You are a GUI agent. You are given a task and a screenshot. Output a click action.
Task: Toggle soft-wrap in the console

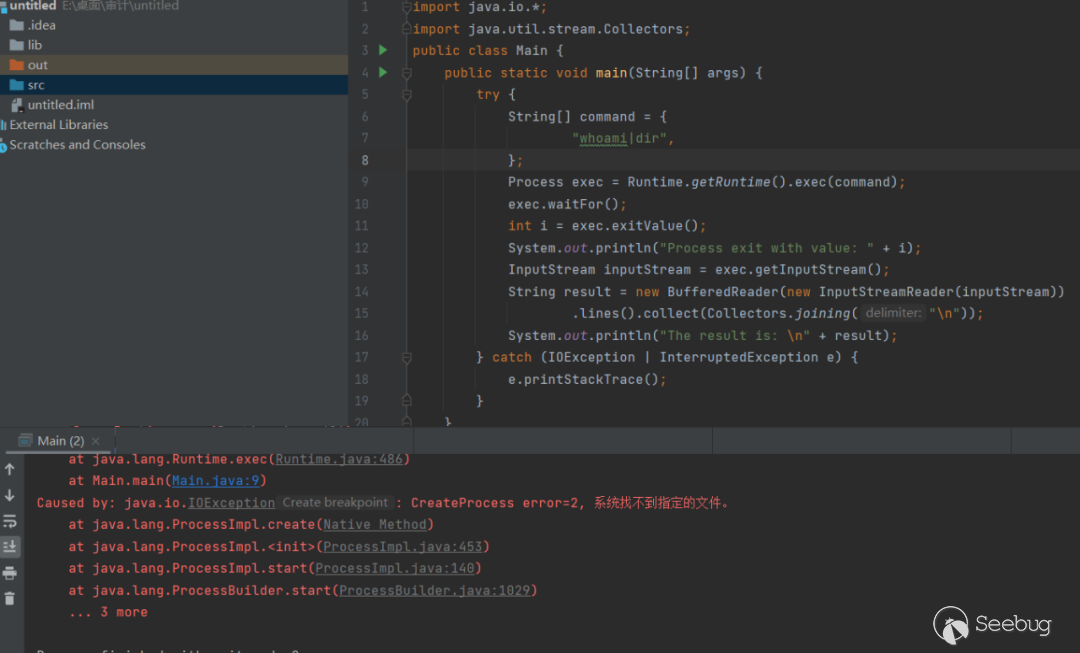coord(10,521)
